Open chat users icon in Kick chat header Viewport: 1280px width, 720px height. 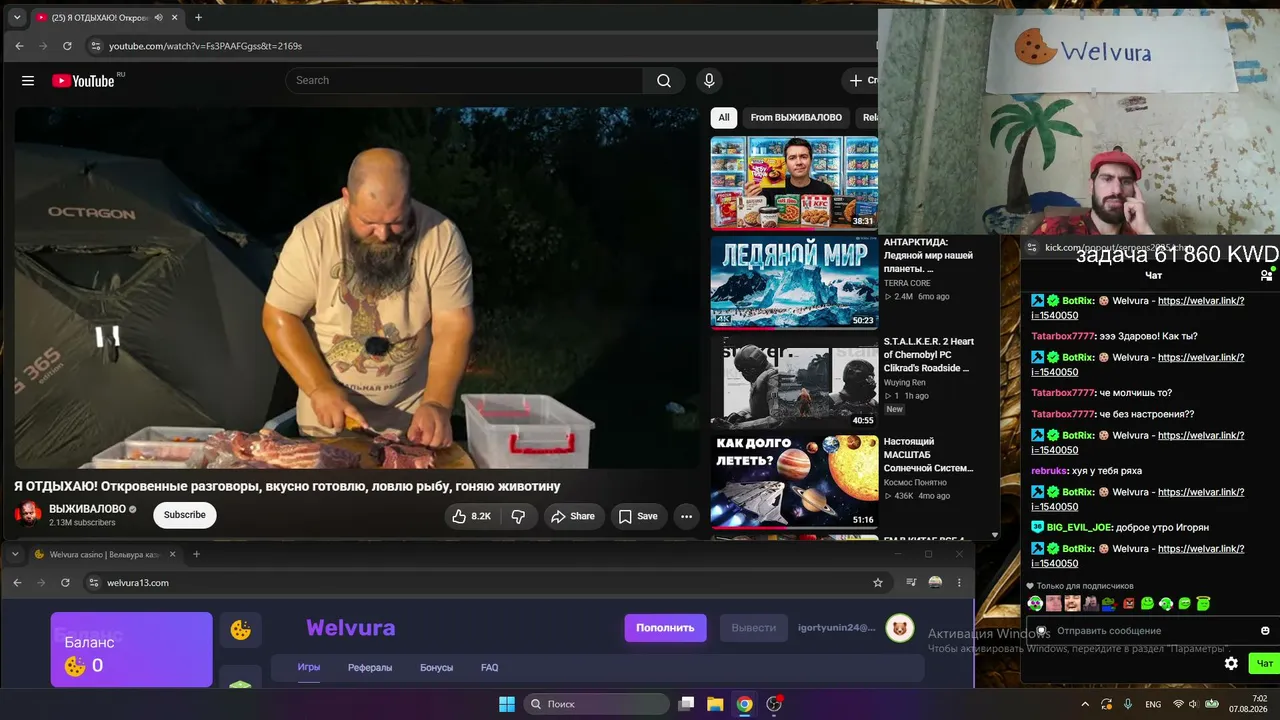[x=1266, y=275]
